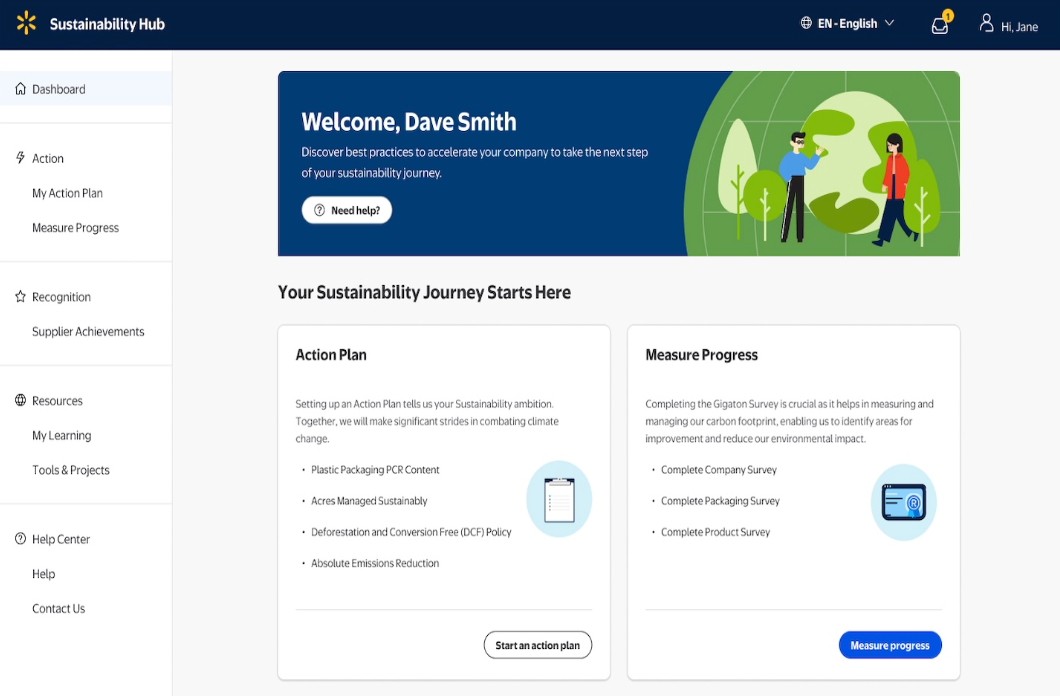Open Tools & Projects in sidebar
1060x696 pixels.
70,470
